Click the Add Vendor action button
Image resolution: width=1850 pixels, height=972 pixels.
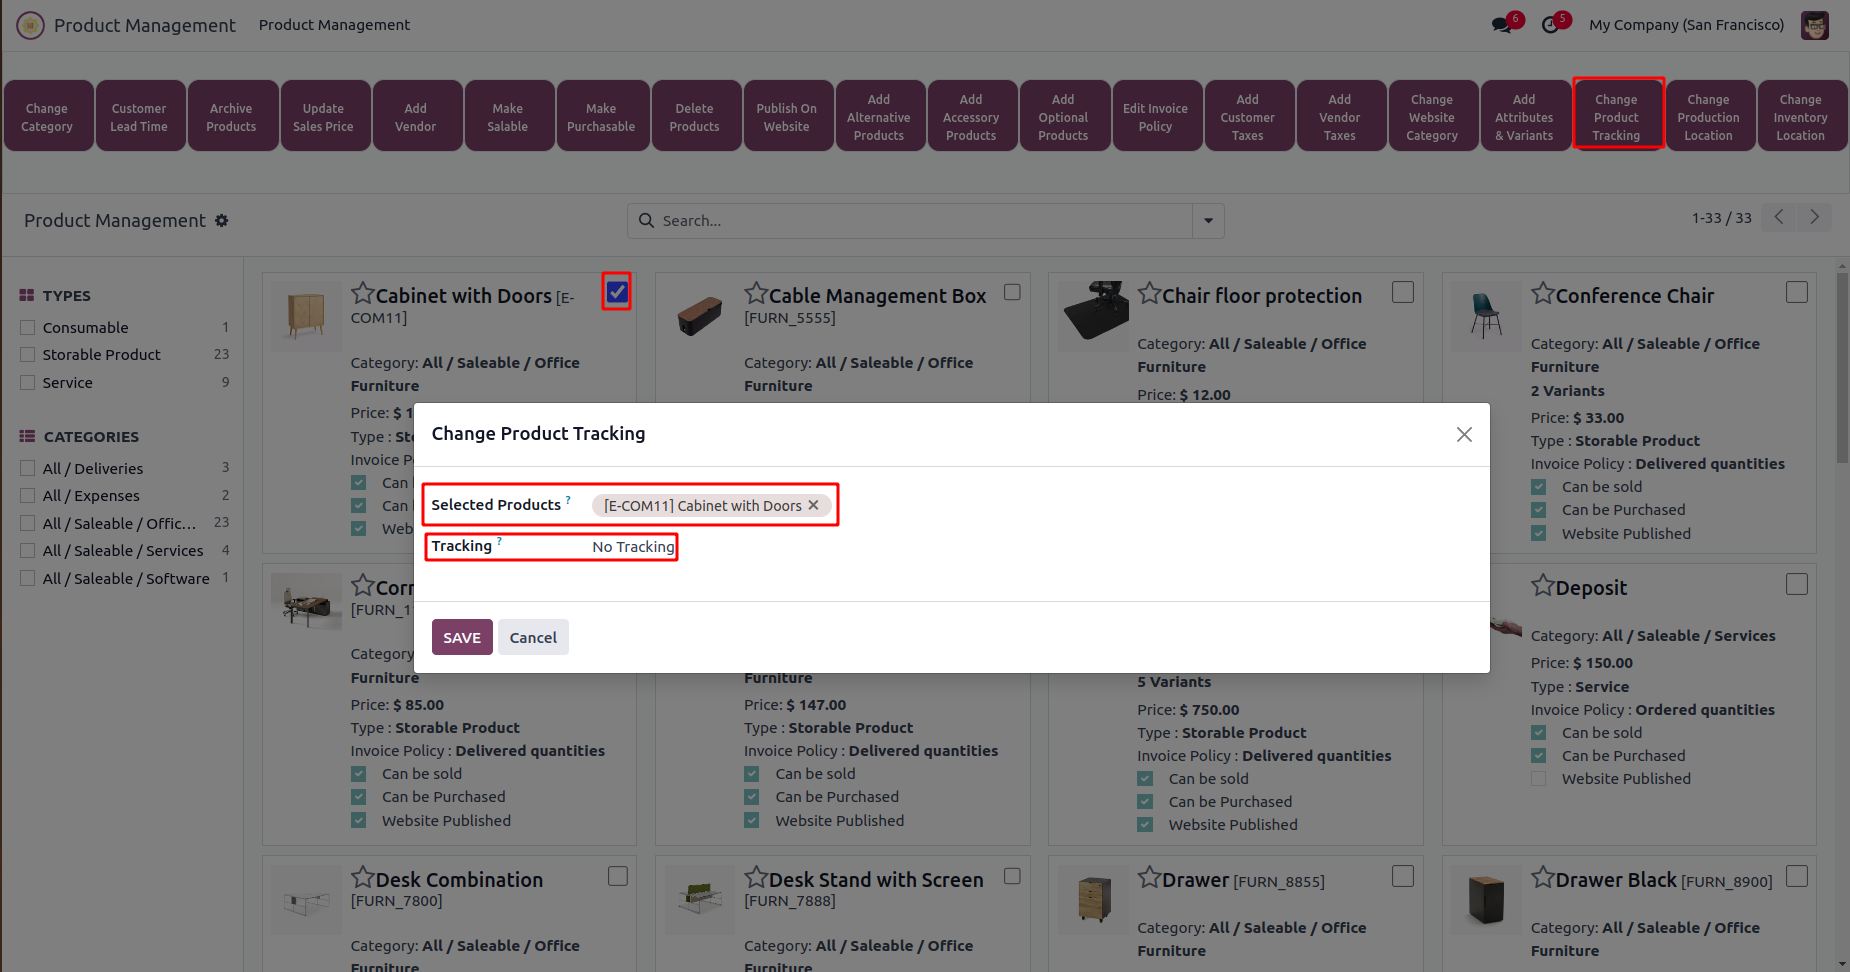(415, 117)
